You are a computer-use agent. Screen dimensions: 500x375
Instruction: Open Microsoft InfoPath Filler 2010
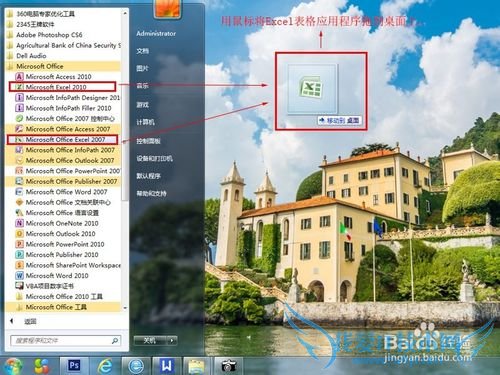[x=63, y=108]
